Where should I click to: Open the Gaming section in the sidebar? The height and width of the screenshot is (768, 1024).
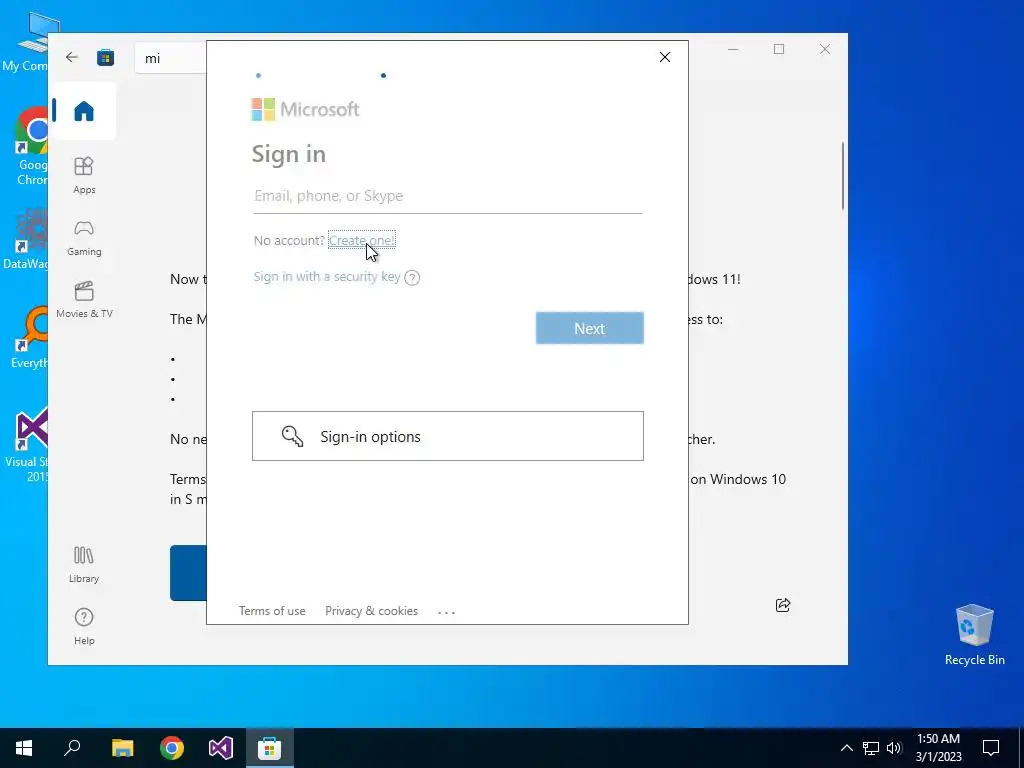coord(84,238)
